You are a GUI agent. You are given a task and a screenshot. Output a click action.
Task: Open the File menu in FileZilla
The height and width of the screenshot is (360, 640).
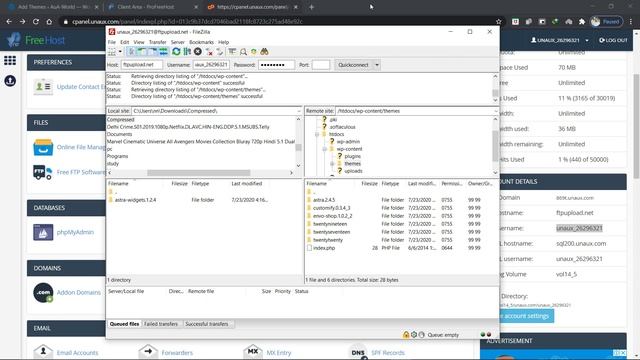pos(111,42)
